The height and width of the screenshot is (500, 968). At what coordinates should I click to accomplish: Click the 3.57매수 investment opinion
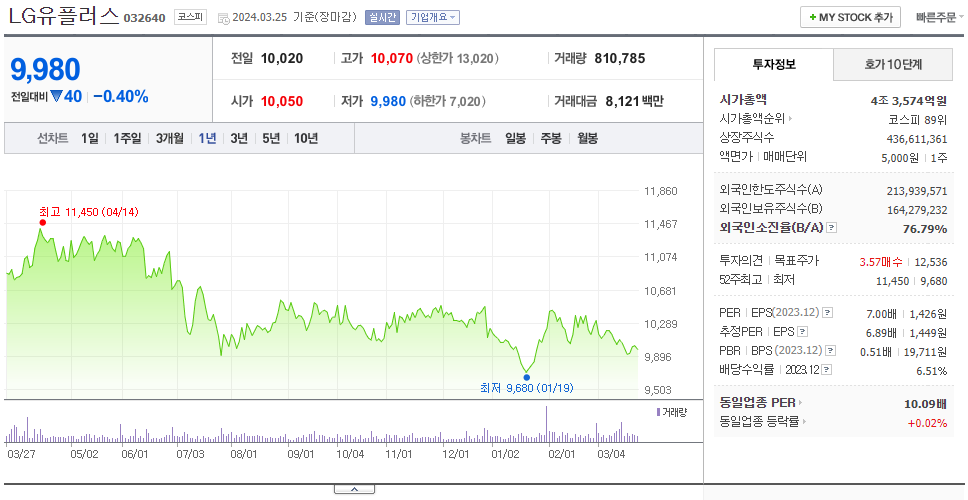coord(881,262)
